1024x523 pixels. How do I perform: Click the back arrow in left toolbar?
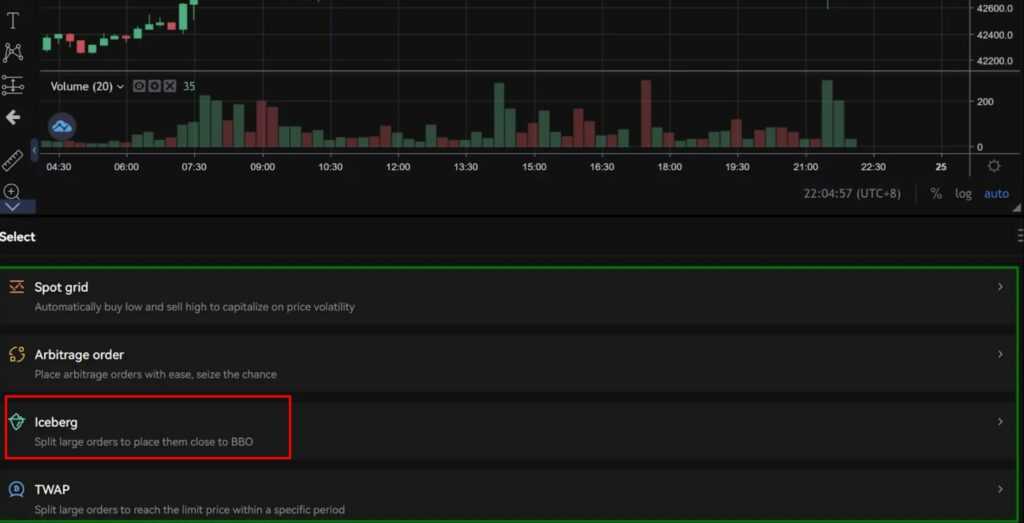13,118
